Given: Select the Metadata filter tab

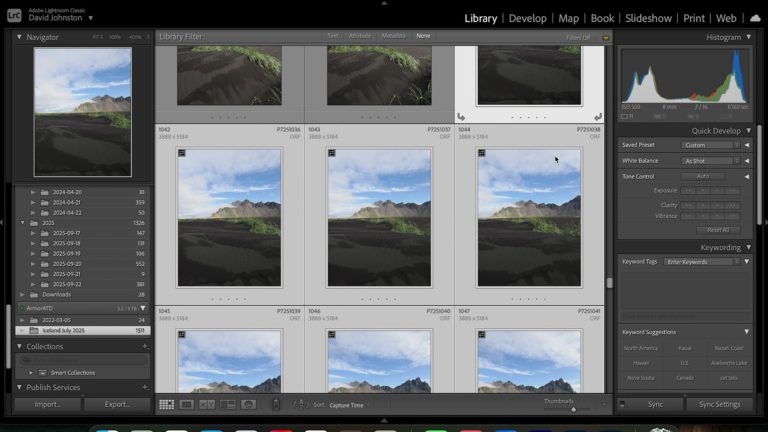Looking at the screenshot, I should pyautogui.click(x=394, y=36).
